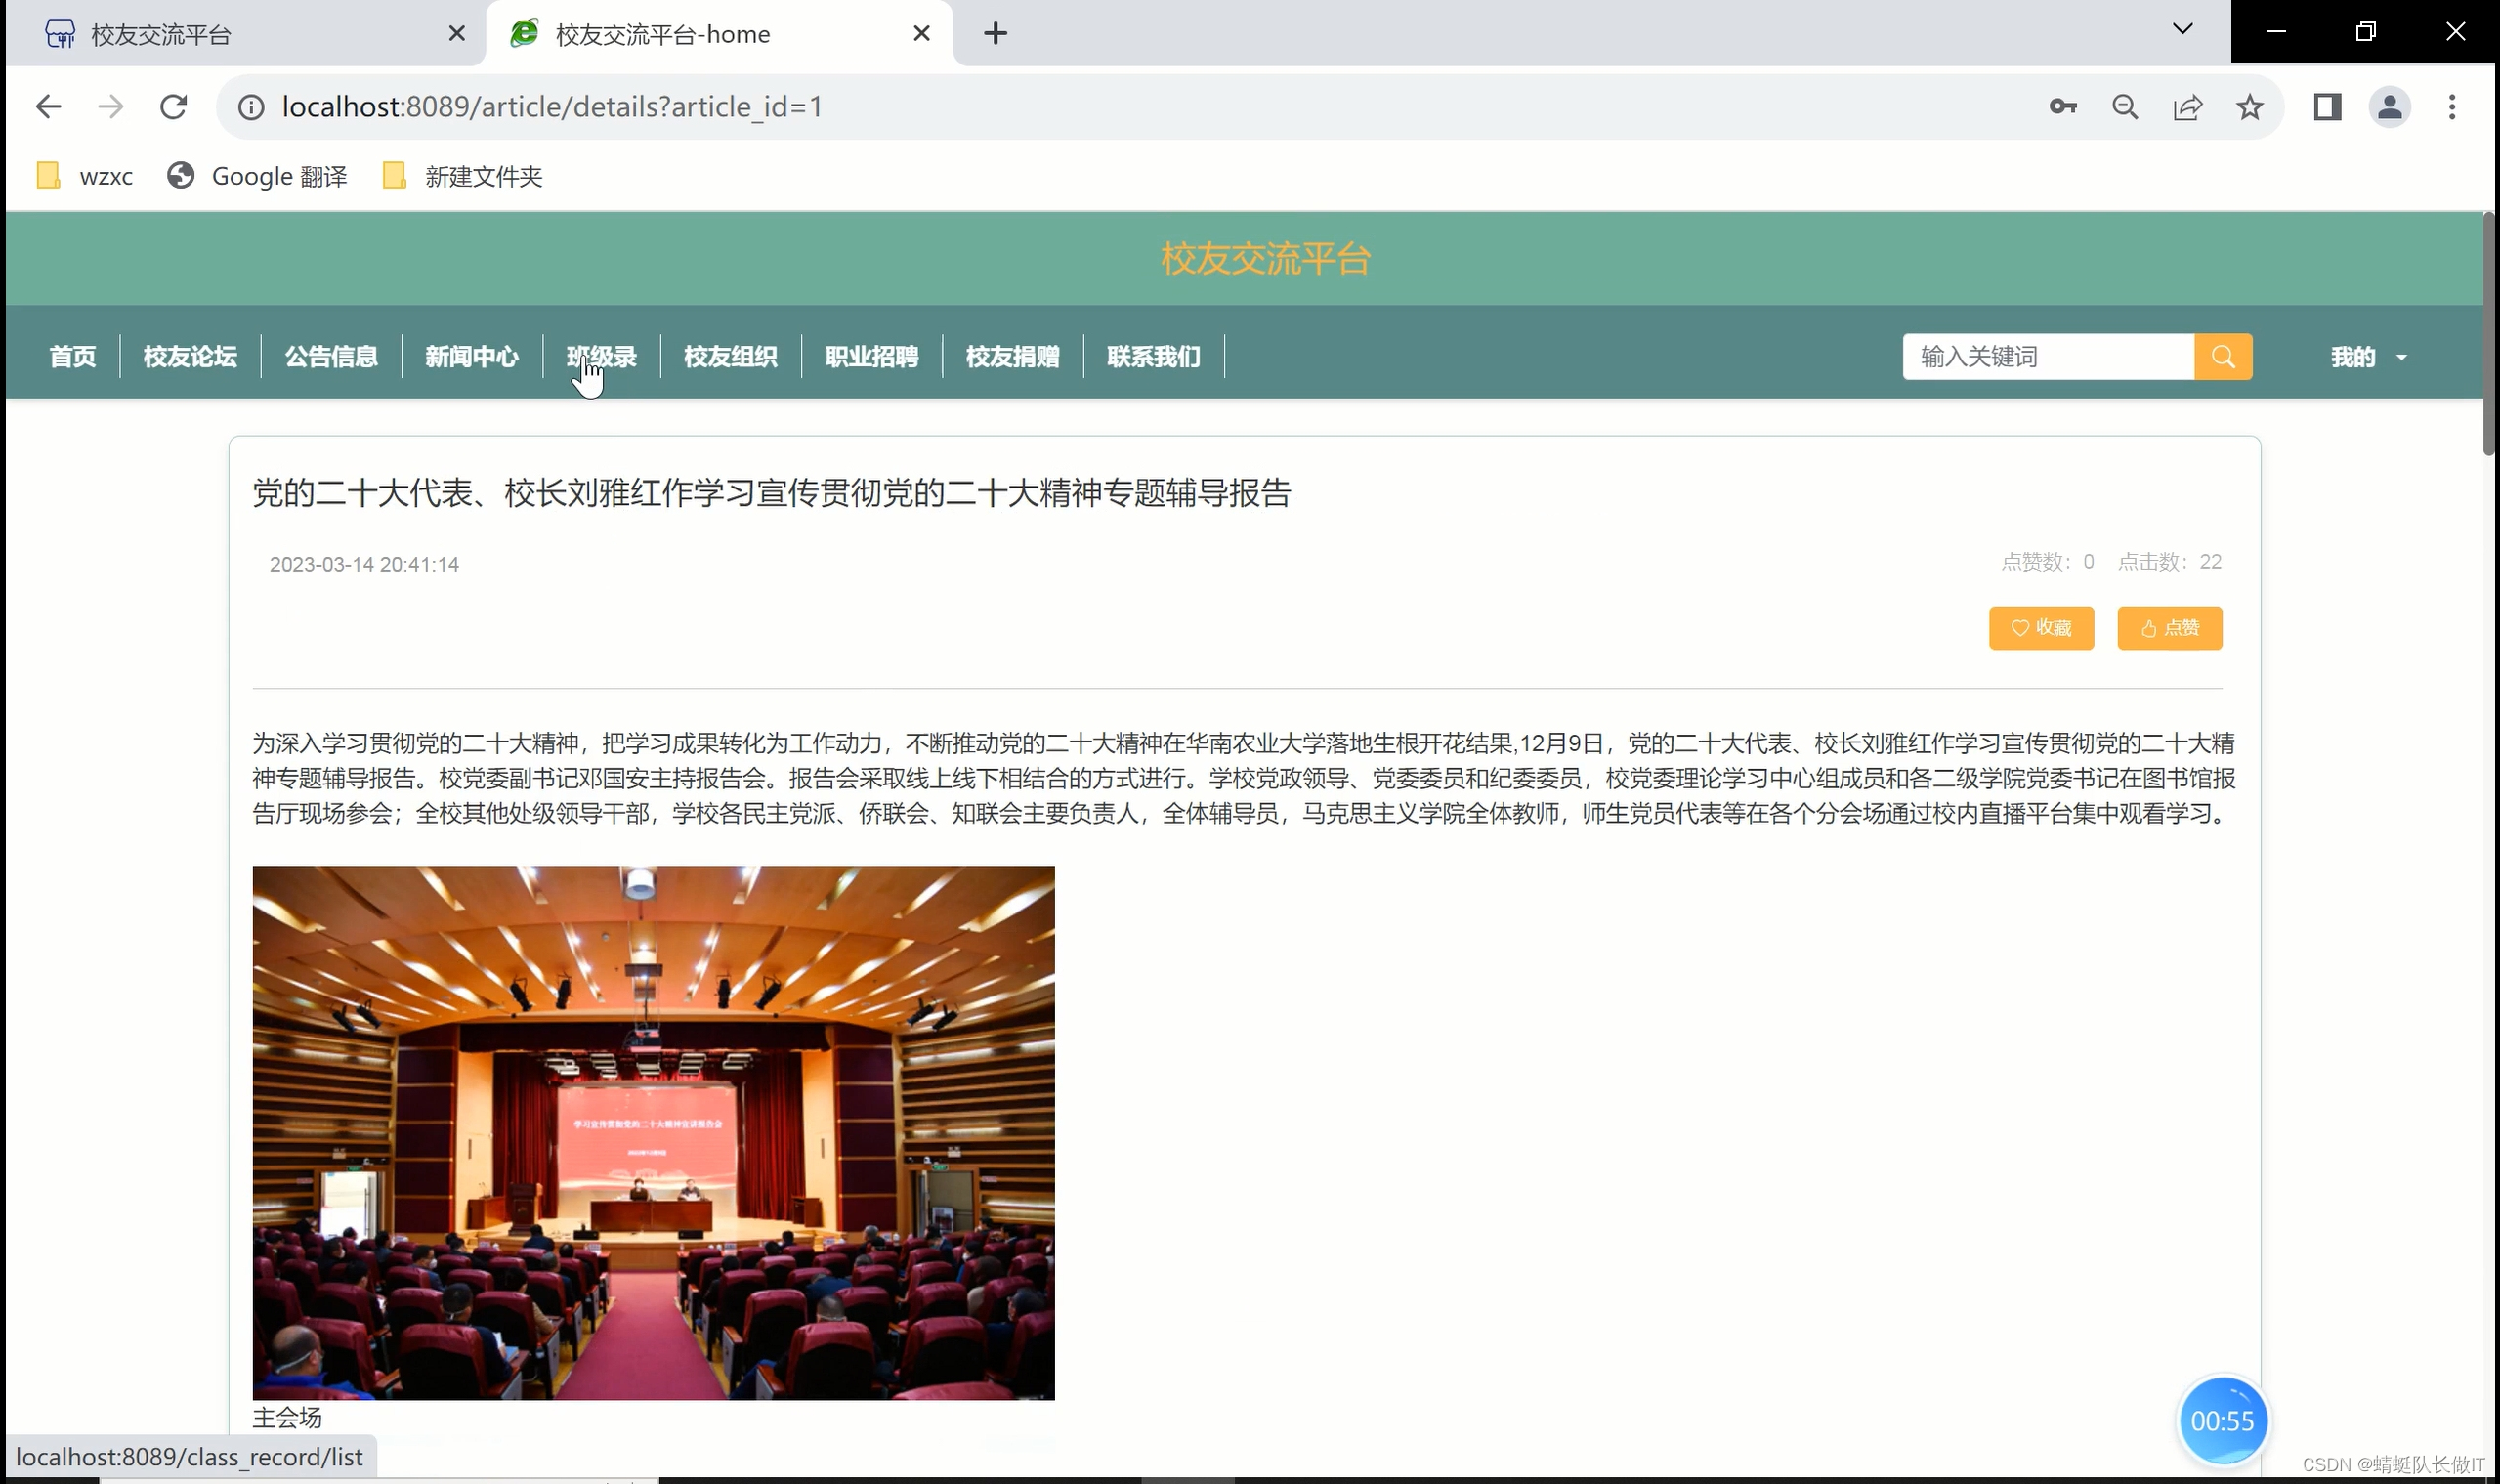Viewport: 2500px width, 1484px height.
Task: Go to 新闻中心 in navigation bar
Action: (471, 357)
